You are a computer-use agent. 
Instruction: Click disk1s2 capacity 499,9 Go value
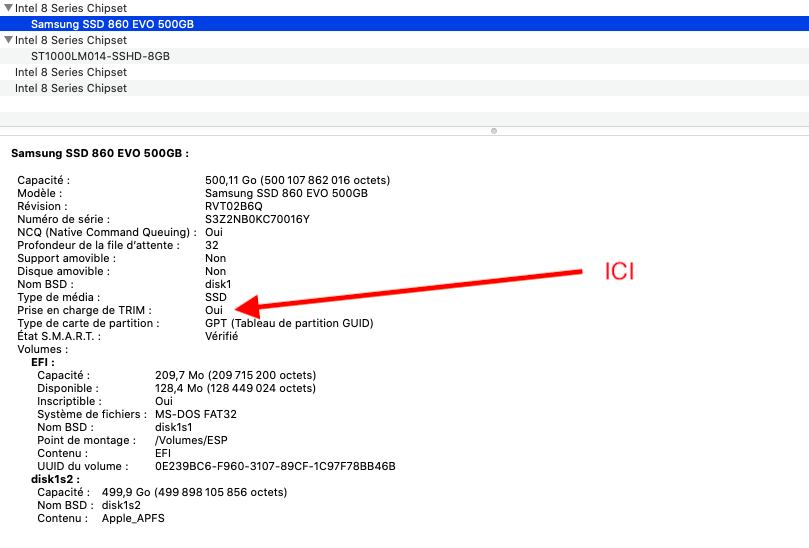pyautogui.click(x=194, y=492)
